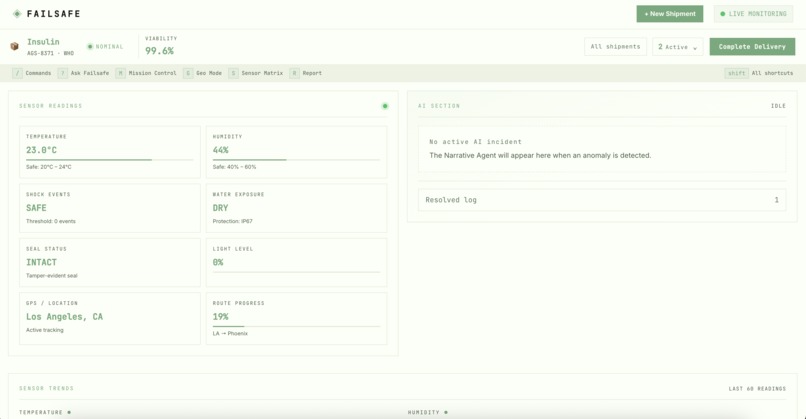Screen dimensions: 806x419
Task: Click the Sensor Trends heading
Action: coord(47,388)
